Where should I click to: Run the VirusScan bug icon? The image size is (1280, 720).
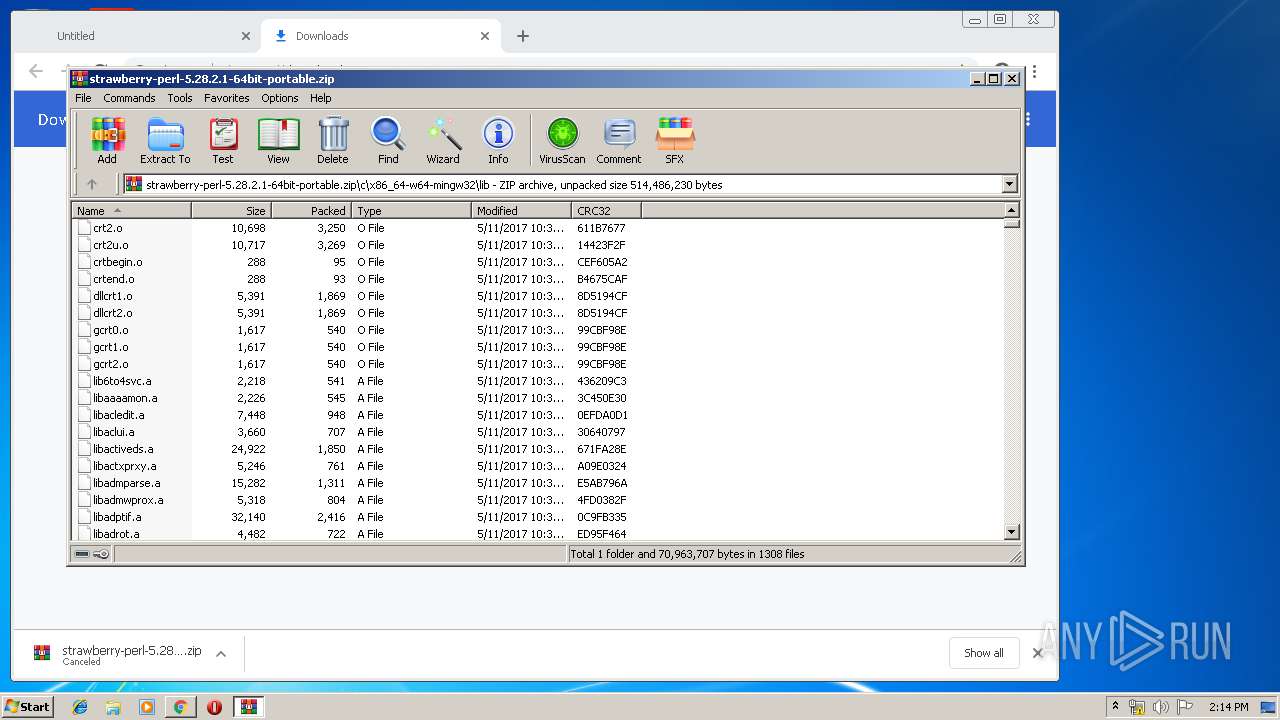tap(562, 140)
